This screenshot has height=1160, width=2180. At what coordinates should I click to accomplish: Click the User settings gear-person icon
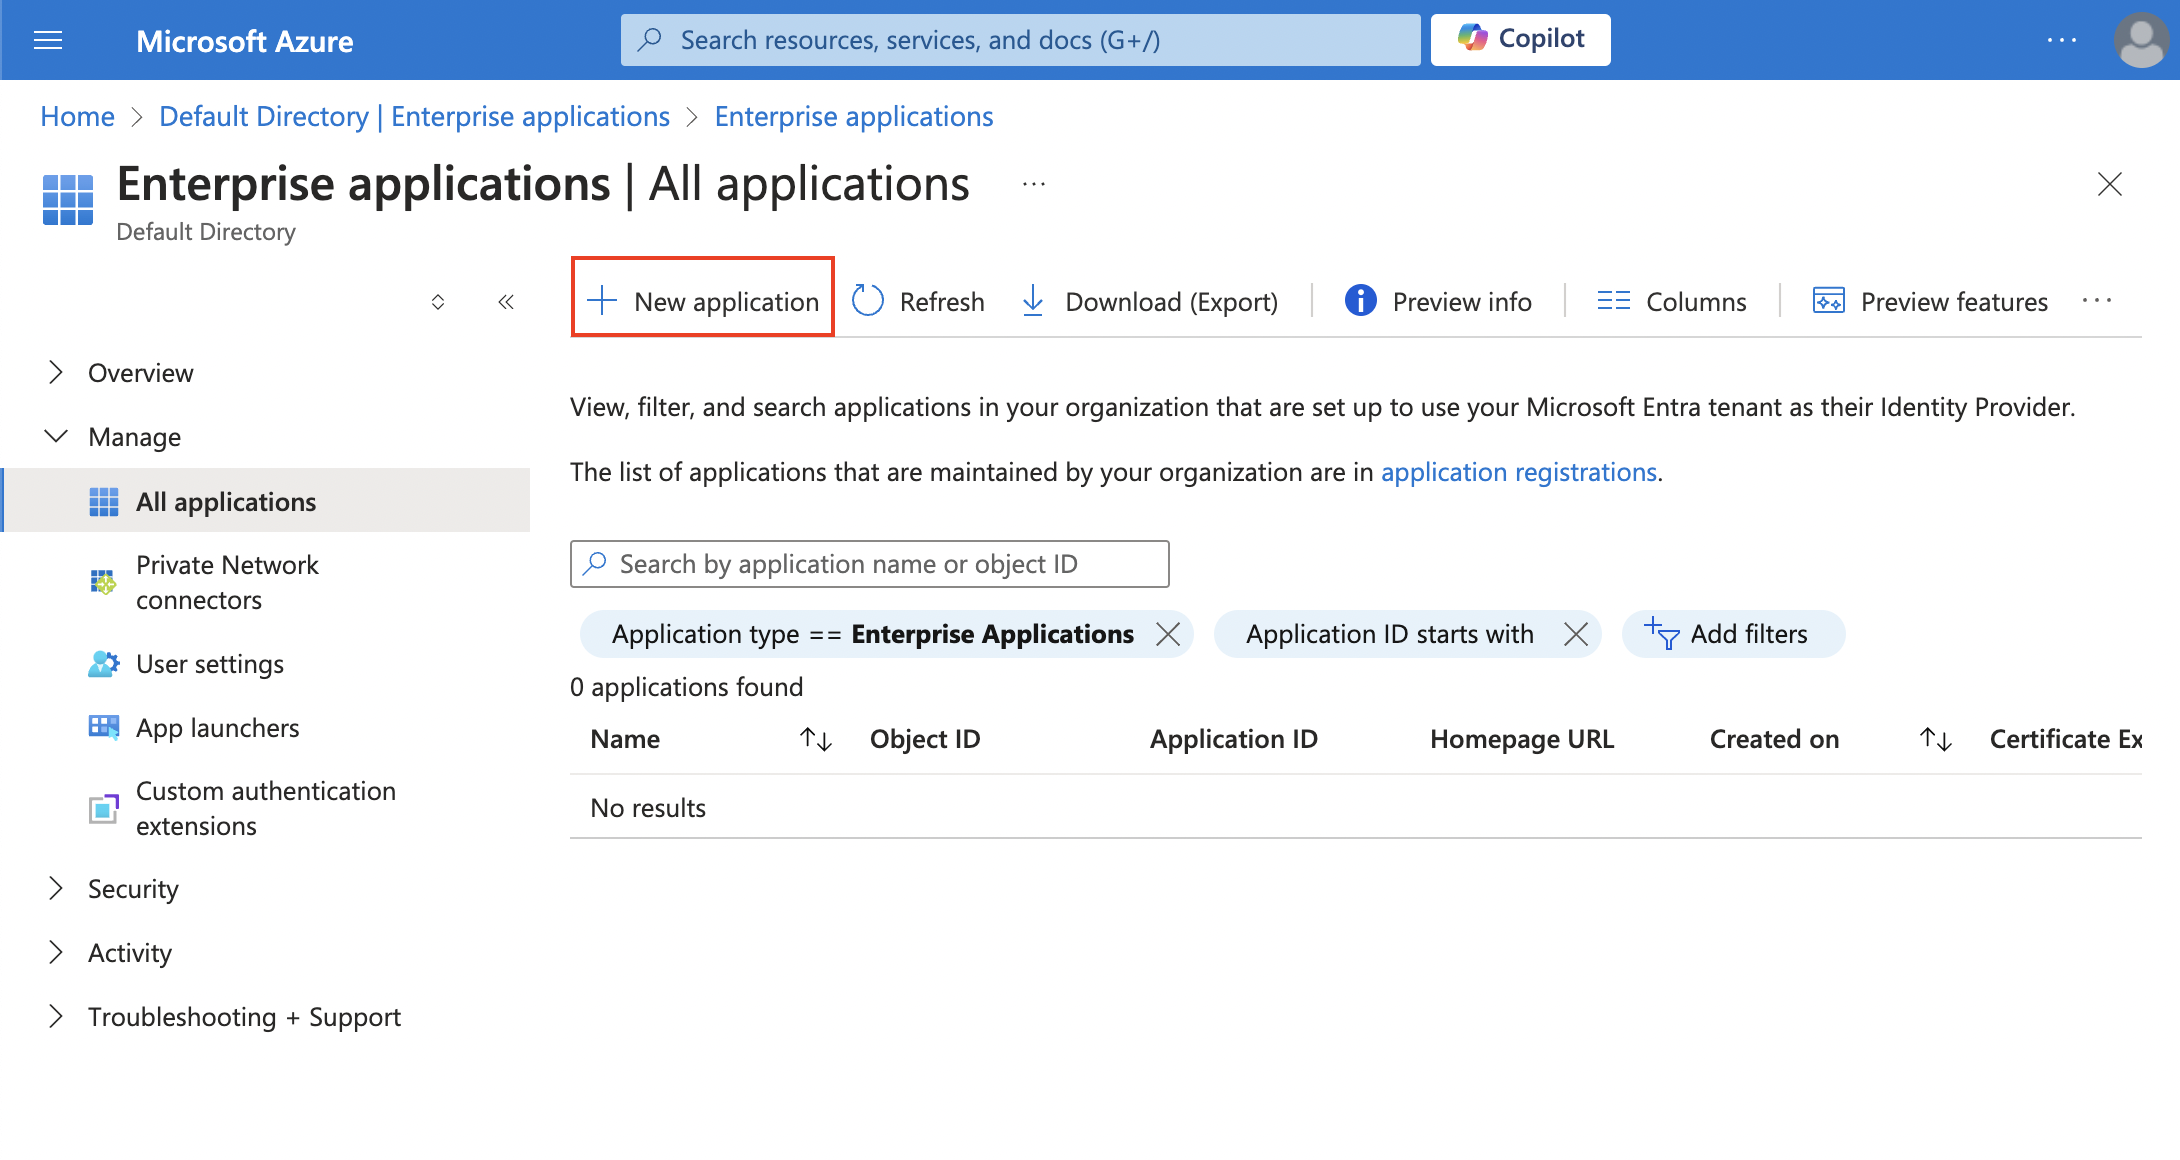coord(104,664)
